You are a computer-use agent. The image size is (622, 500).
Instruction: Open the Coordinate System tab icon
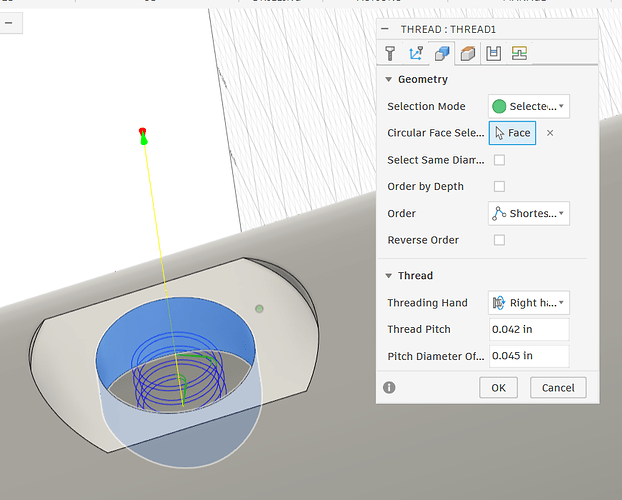416,53
